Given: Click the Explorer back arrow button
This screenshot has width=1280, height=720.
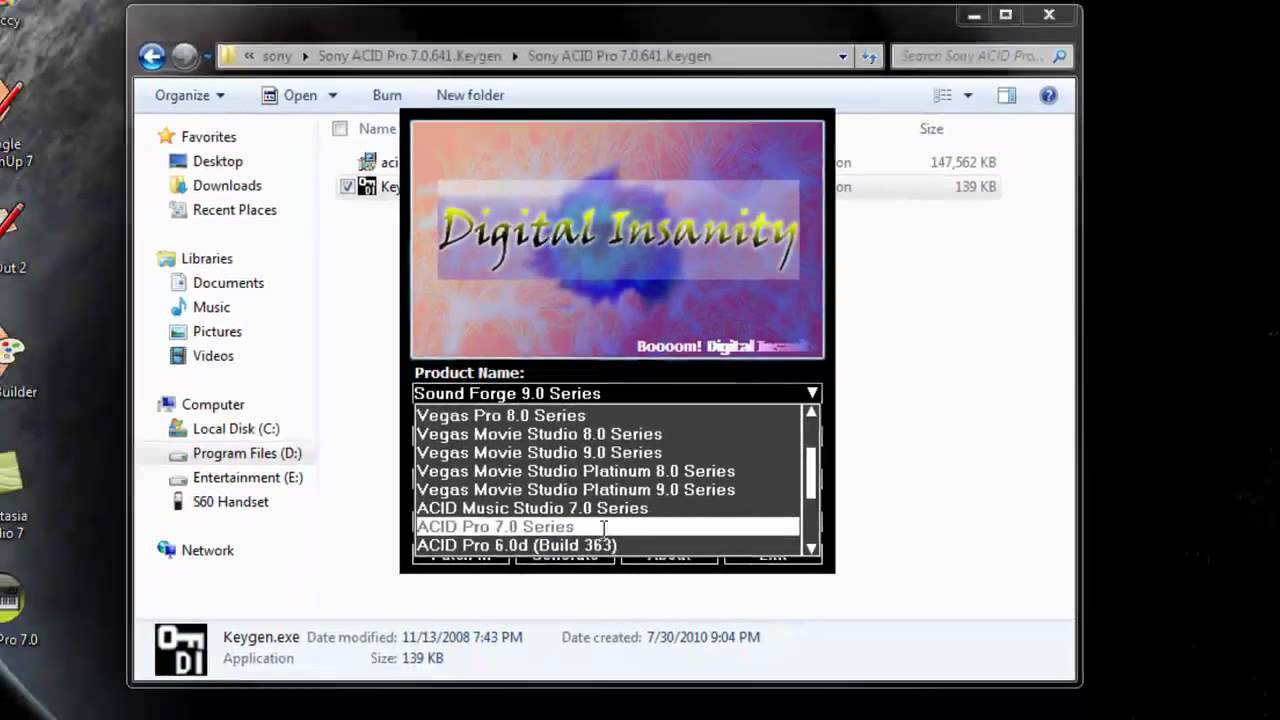Looking at the screenshot, I should coord(152,56).
